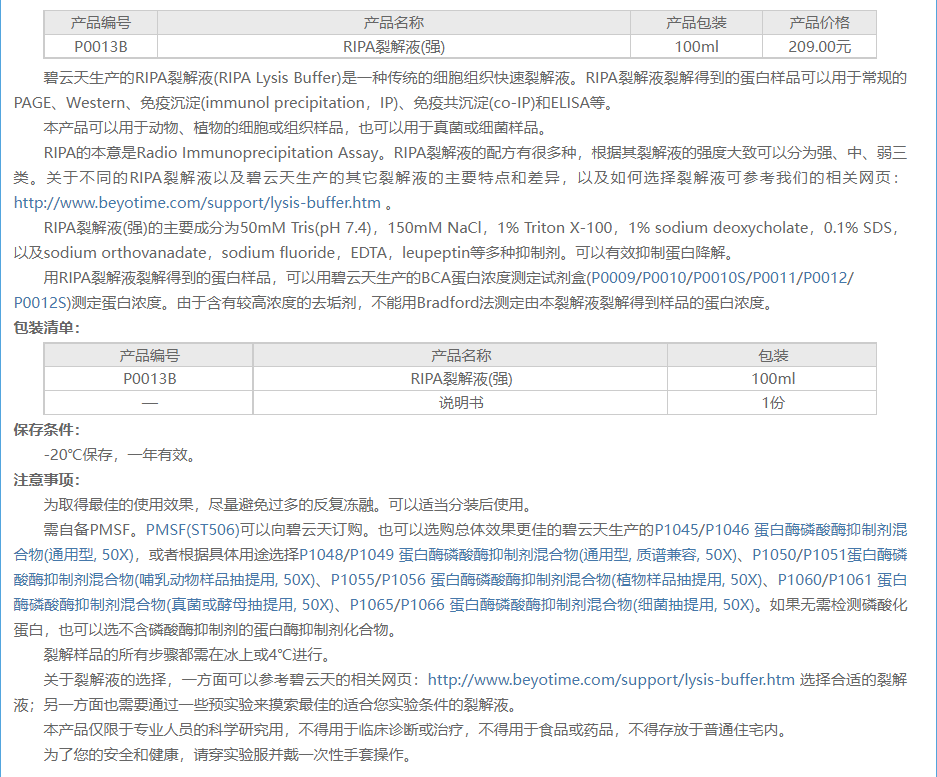Open the PMSF(ST506) product link
The width and height of the screenshot is (937, 777).
(x=192, y=530)
